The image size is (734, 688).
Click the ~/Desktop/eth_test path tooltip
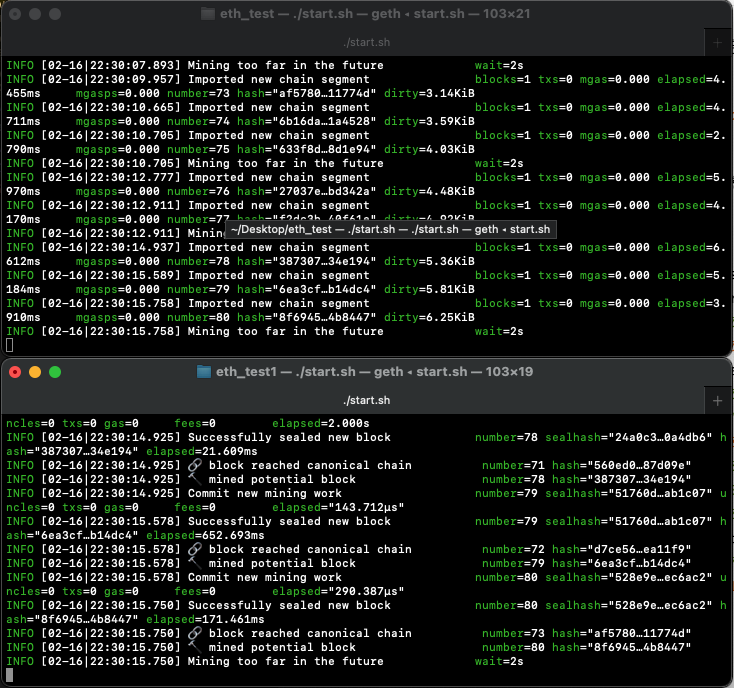point(390,229)
